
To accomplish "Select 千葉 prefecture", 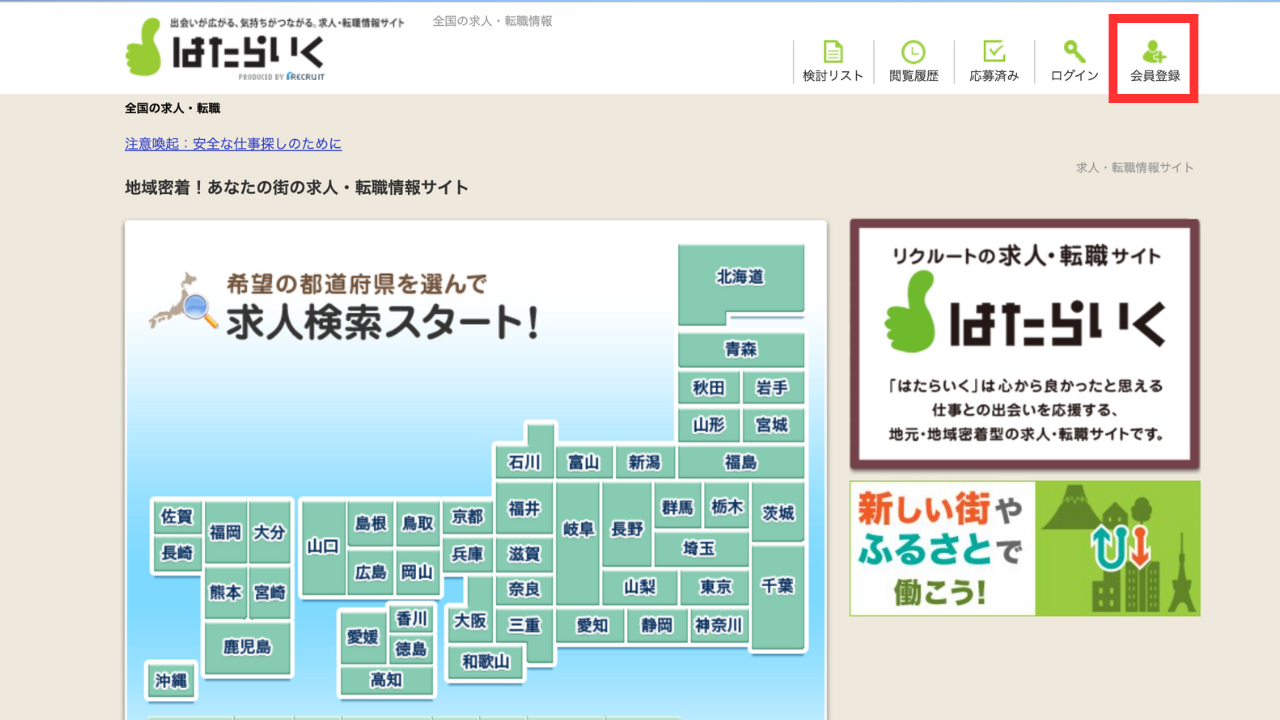I will (778, 598).
